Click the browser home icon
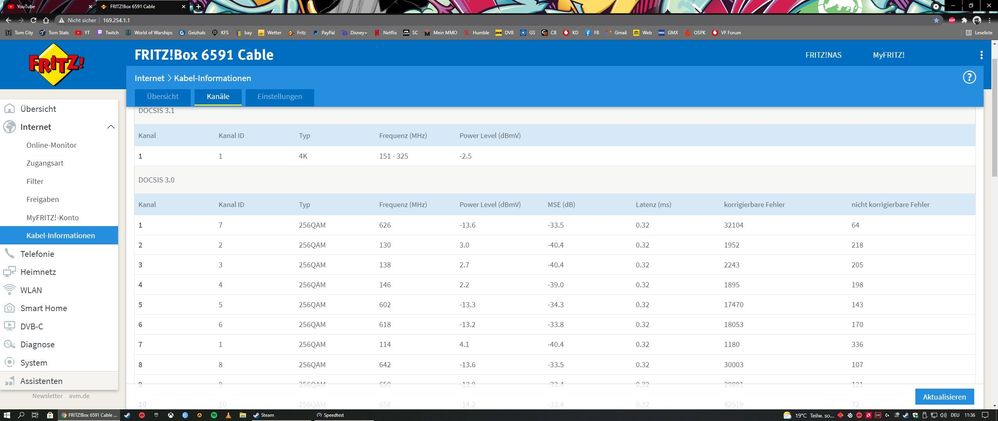Image resolution: width=998 pixels, height=421 pixels. [x=46, y=20]
